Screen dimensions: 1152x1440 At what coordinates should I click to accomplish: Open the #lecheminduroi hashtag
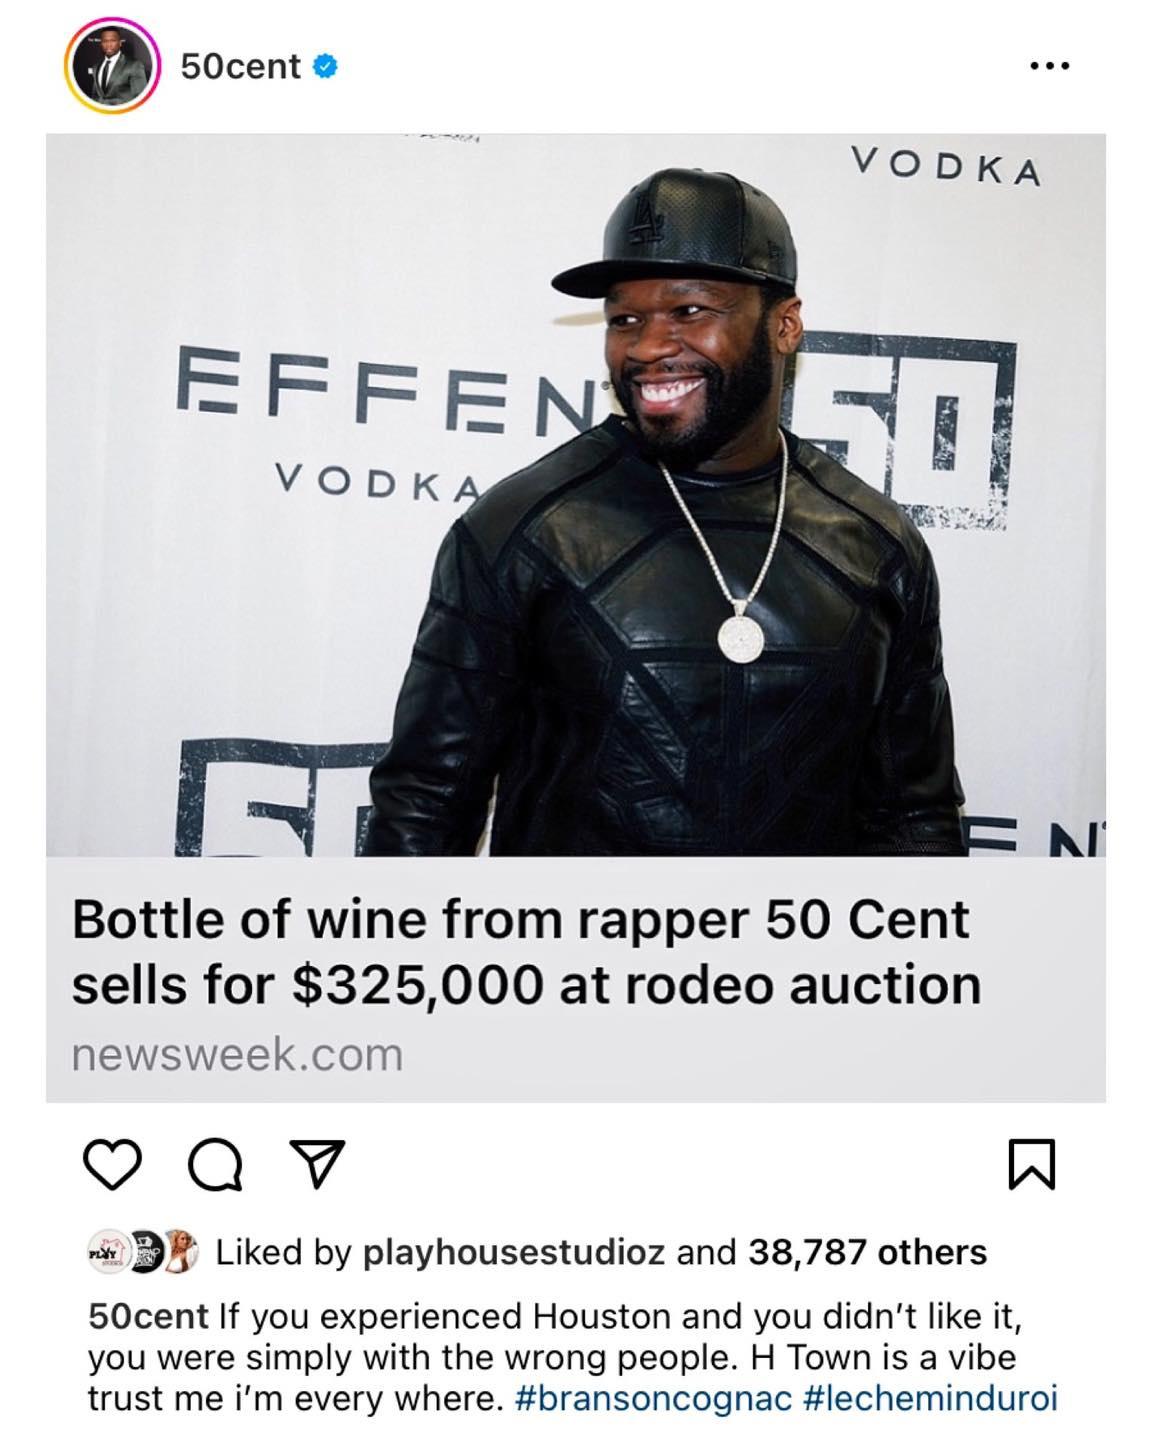(930, 1398)
